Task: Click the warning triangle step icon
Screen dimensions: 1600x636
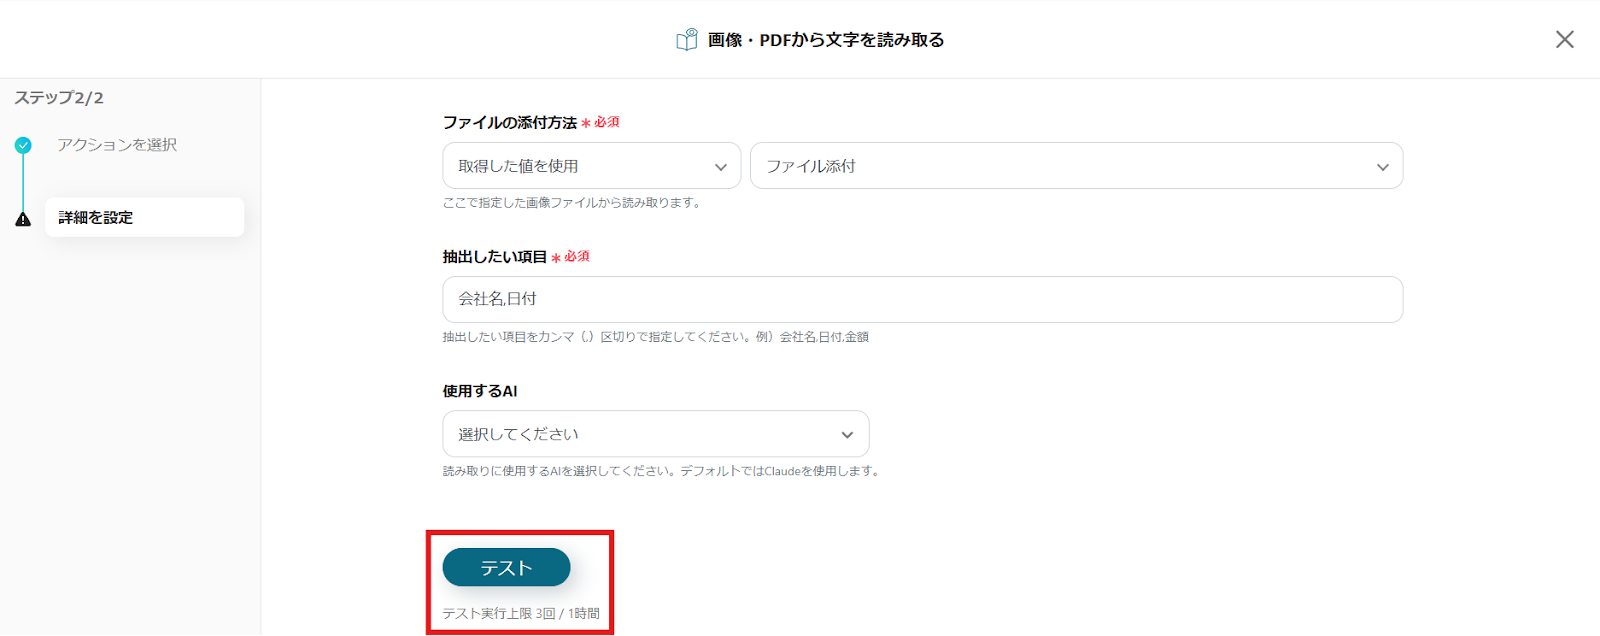Action: pos(23,219)
